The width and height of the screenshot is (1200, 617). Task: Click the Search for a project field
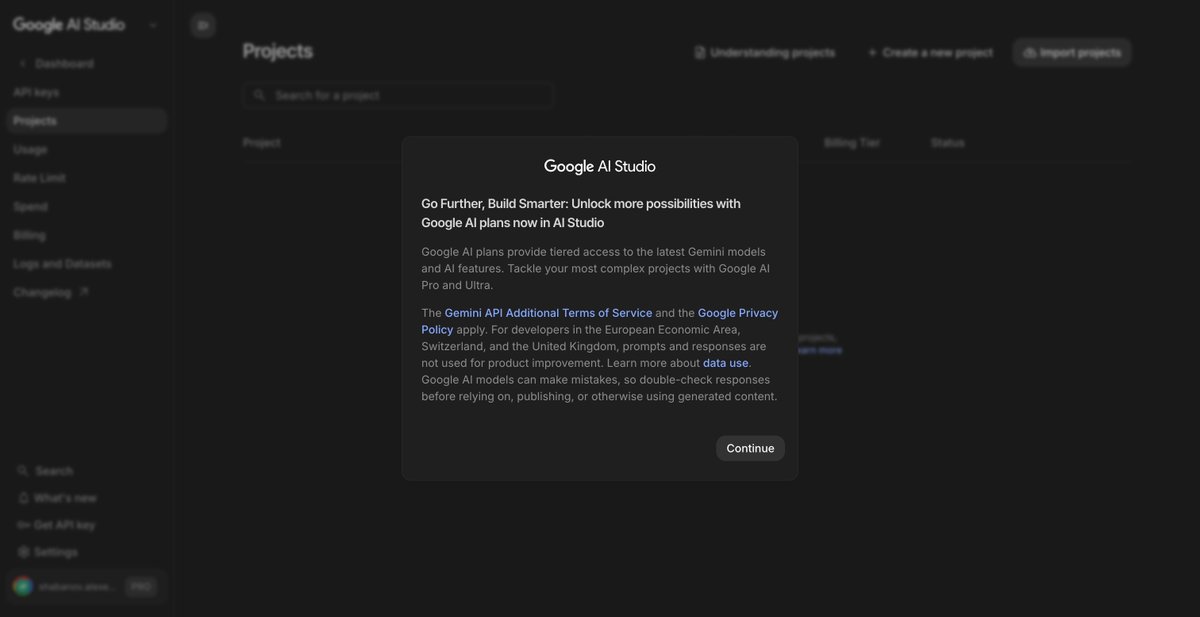tap(398, 95)
